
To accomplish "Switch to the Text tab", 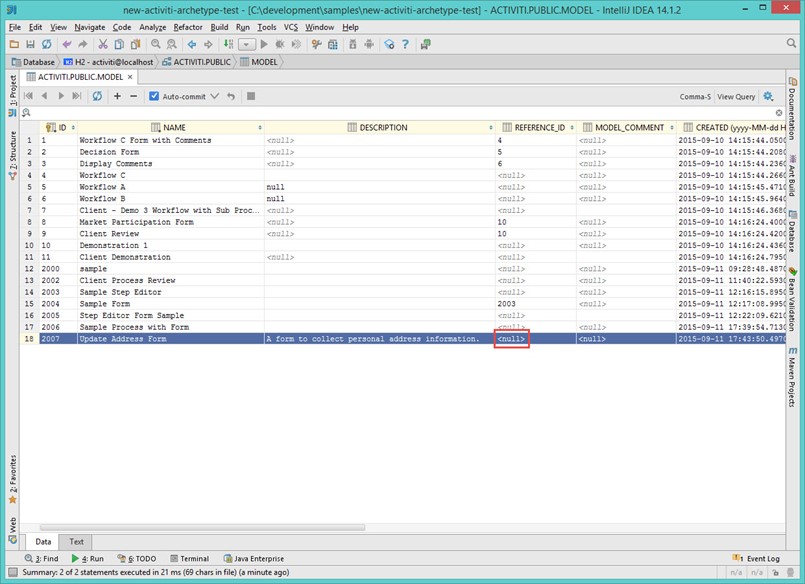I will [76, 541].
